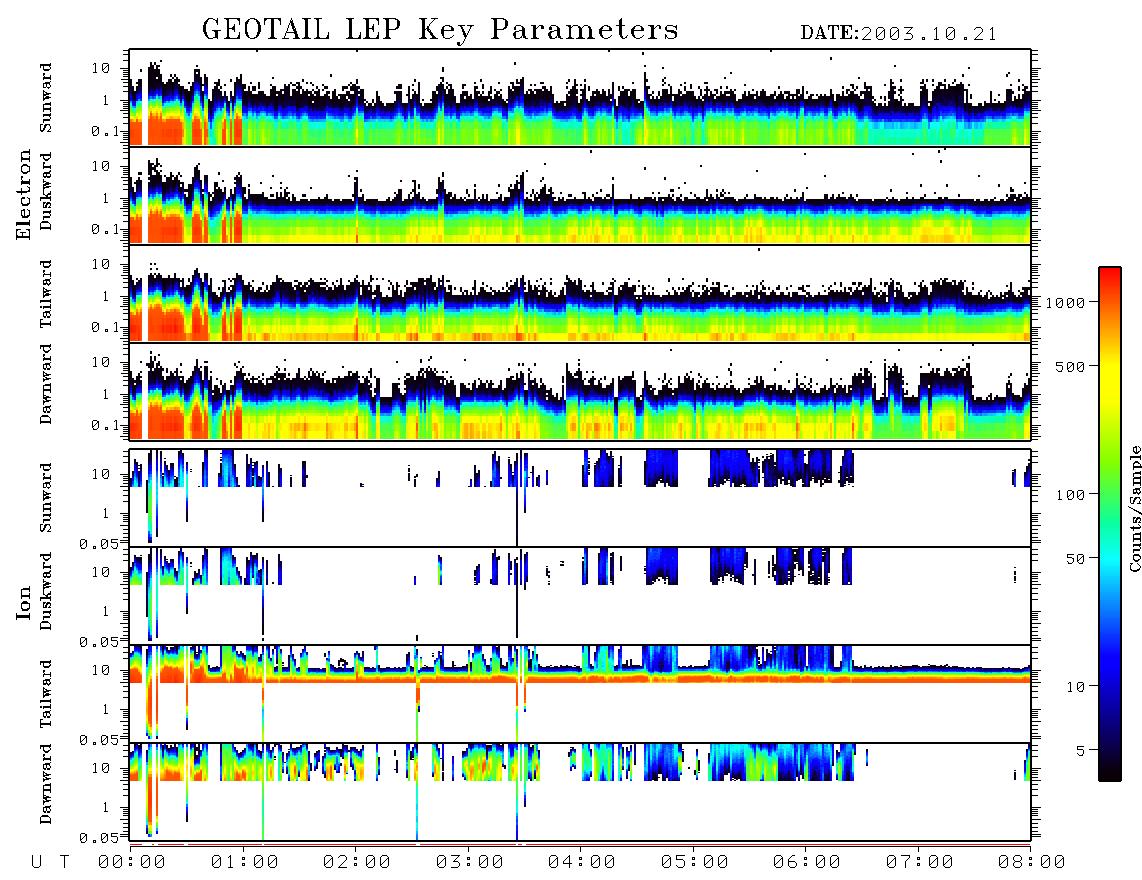Viewport: 1142px width, 880px height.
Task: Click the 50 colorbar tick label
Action: [1075, 559]
